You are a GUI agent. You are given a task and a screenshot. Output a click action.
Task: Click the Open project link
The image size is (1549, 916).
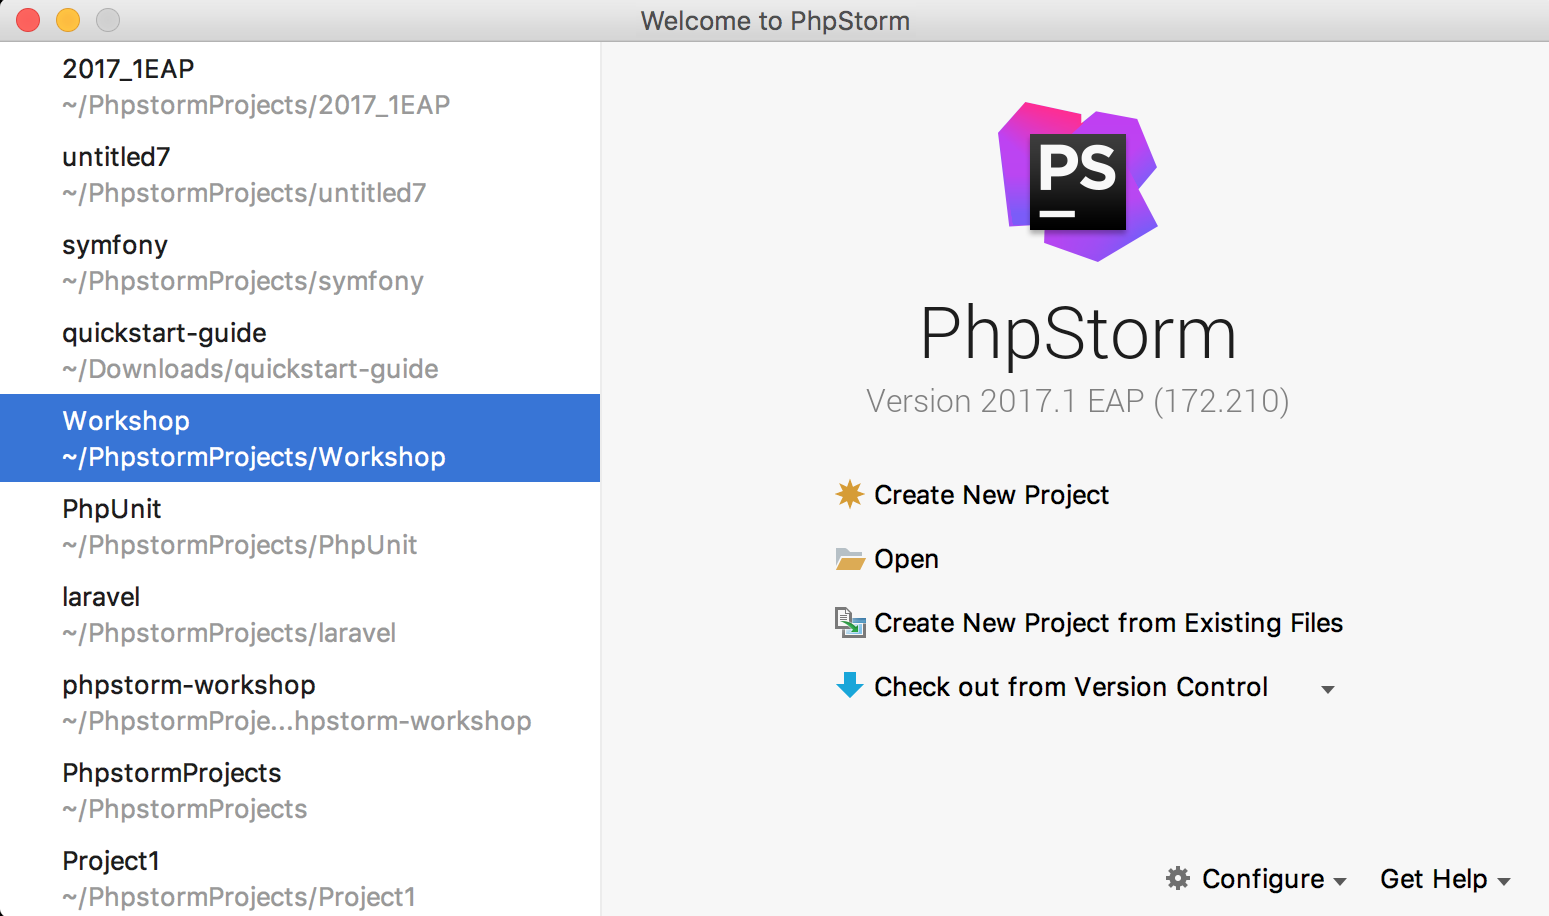coord(906,559)
